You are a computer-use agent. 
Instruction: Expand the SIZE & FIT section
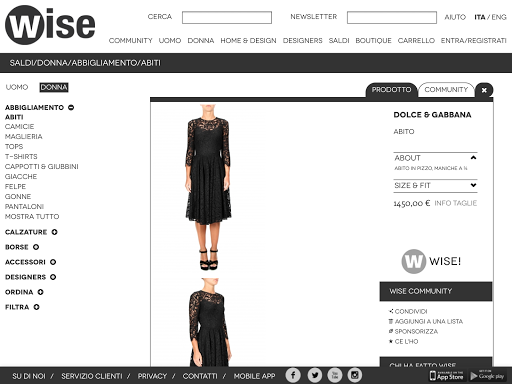click(435, 185)
